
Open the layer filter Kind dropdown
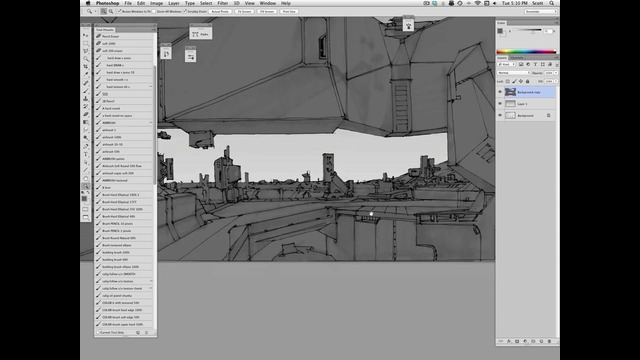coord(507,64)
